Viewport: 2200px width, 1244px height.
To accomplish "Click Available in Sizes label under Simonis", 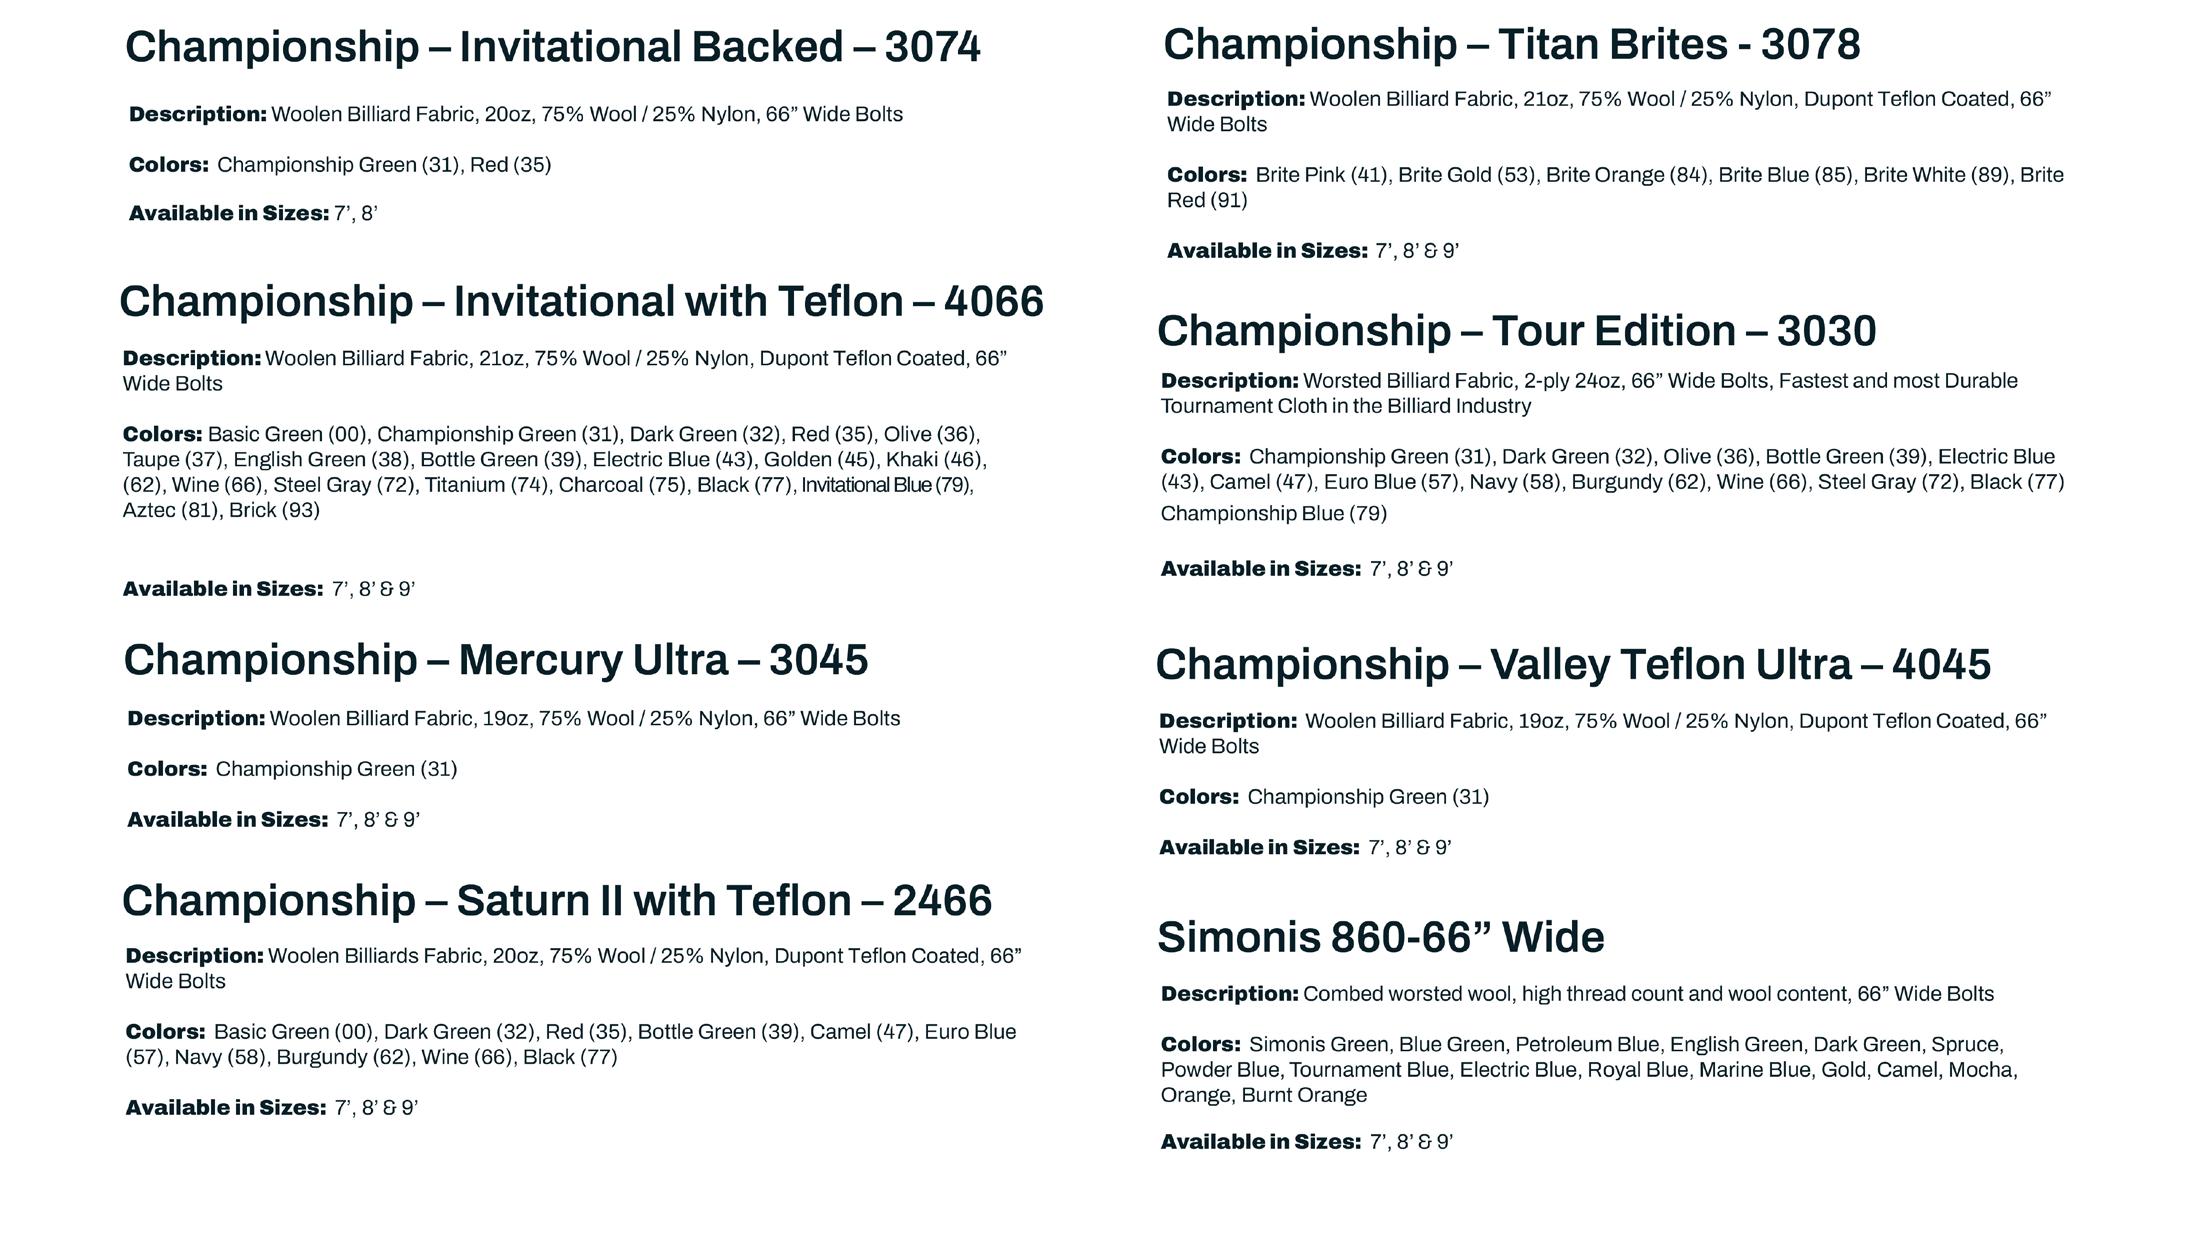I will point(1260,1141).
